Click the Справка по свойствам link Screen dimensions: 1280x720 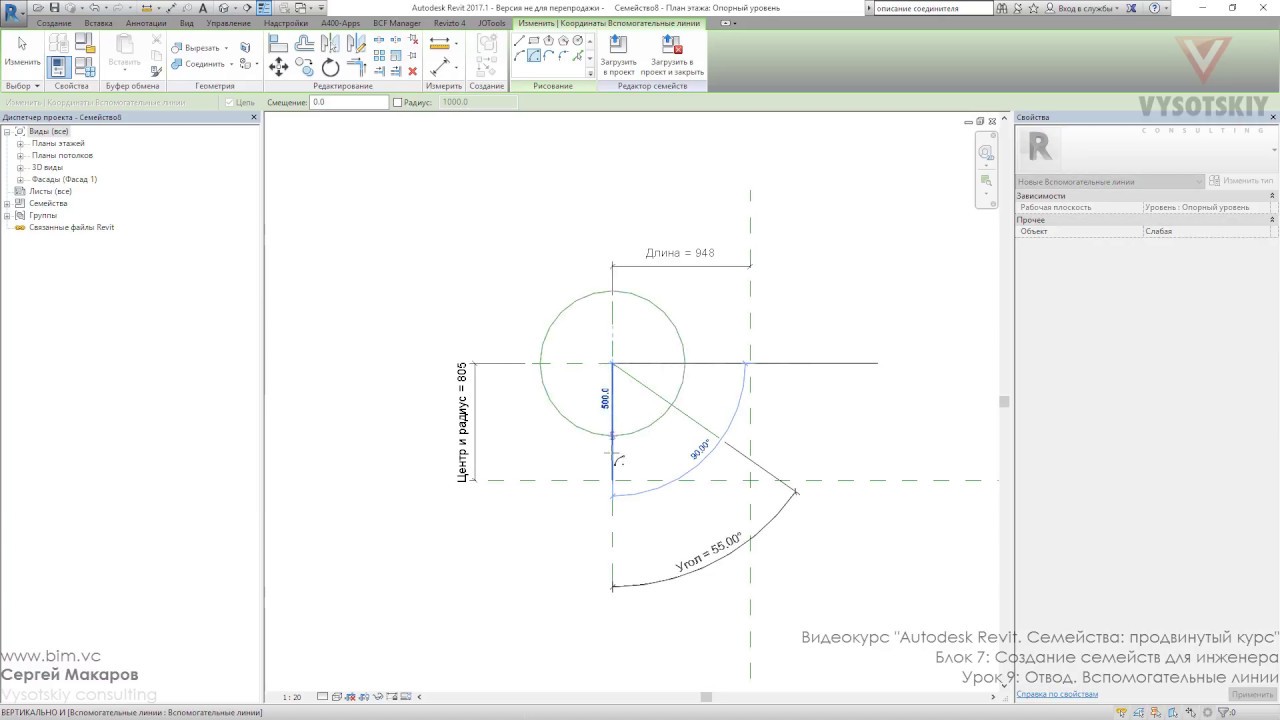pos(1056,694)
